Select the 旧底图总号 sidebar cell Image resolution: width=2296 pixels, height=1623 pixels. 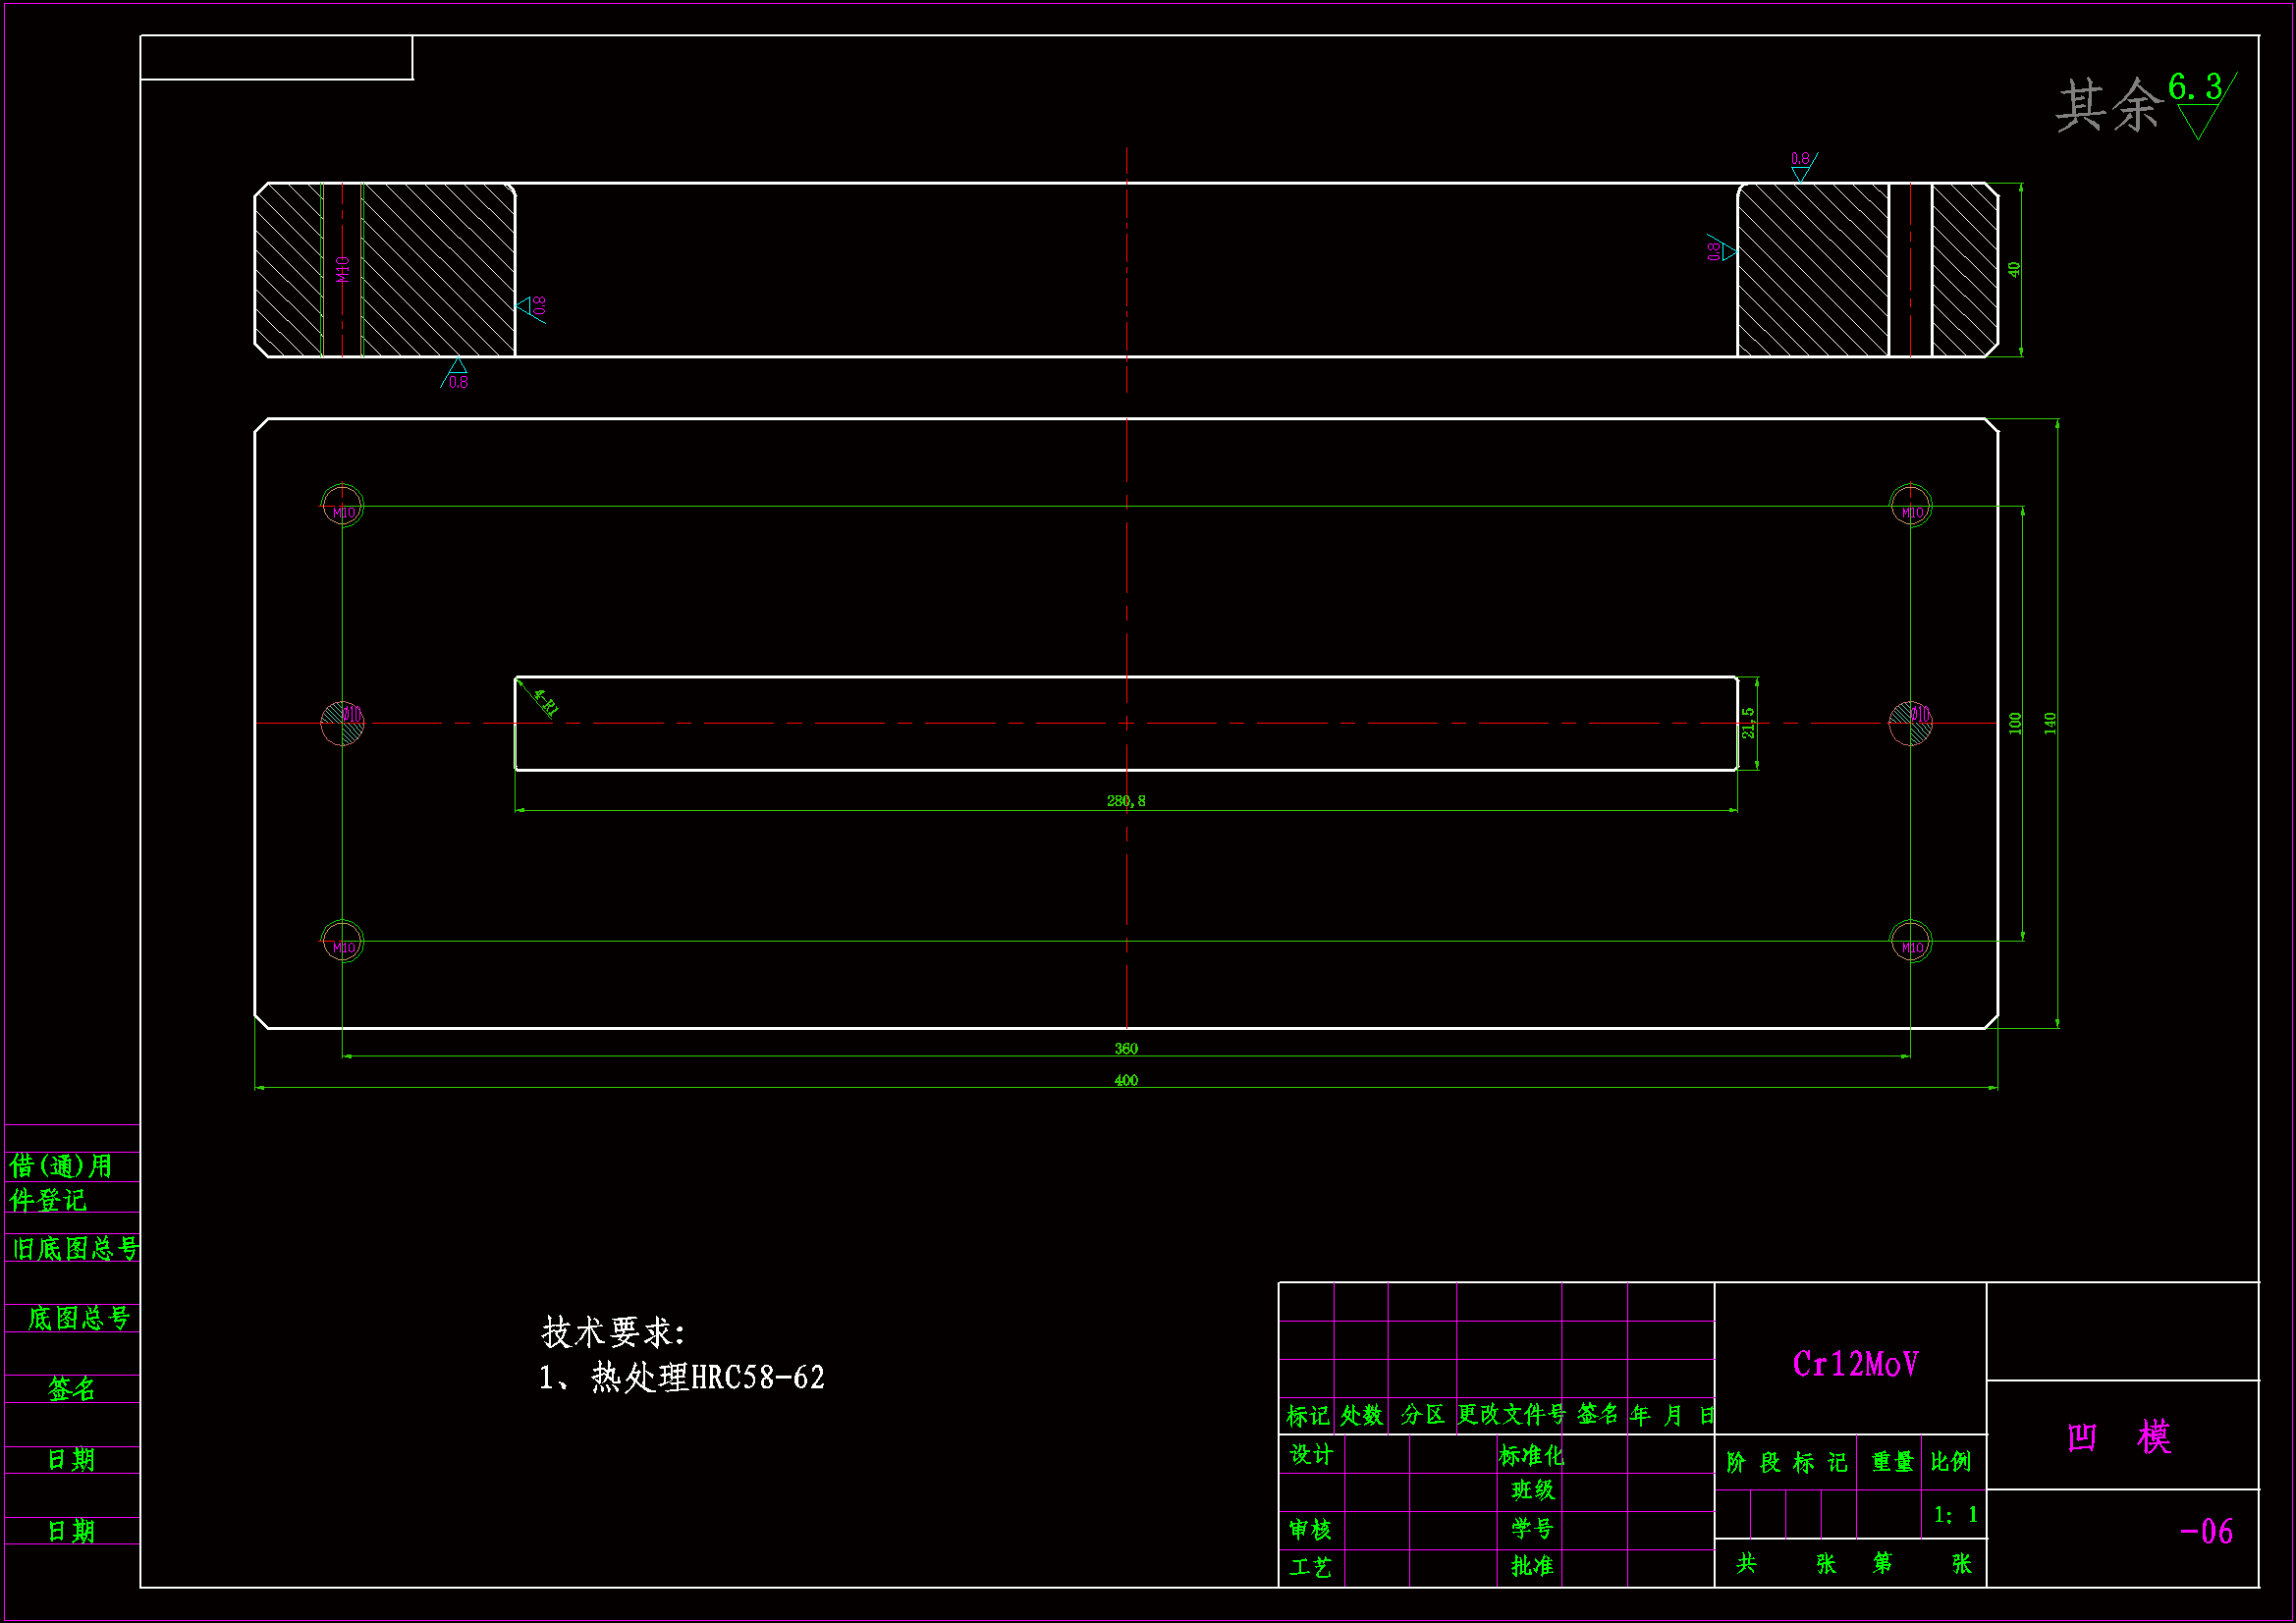75,1248
